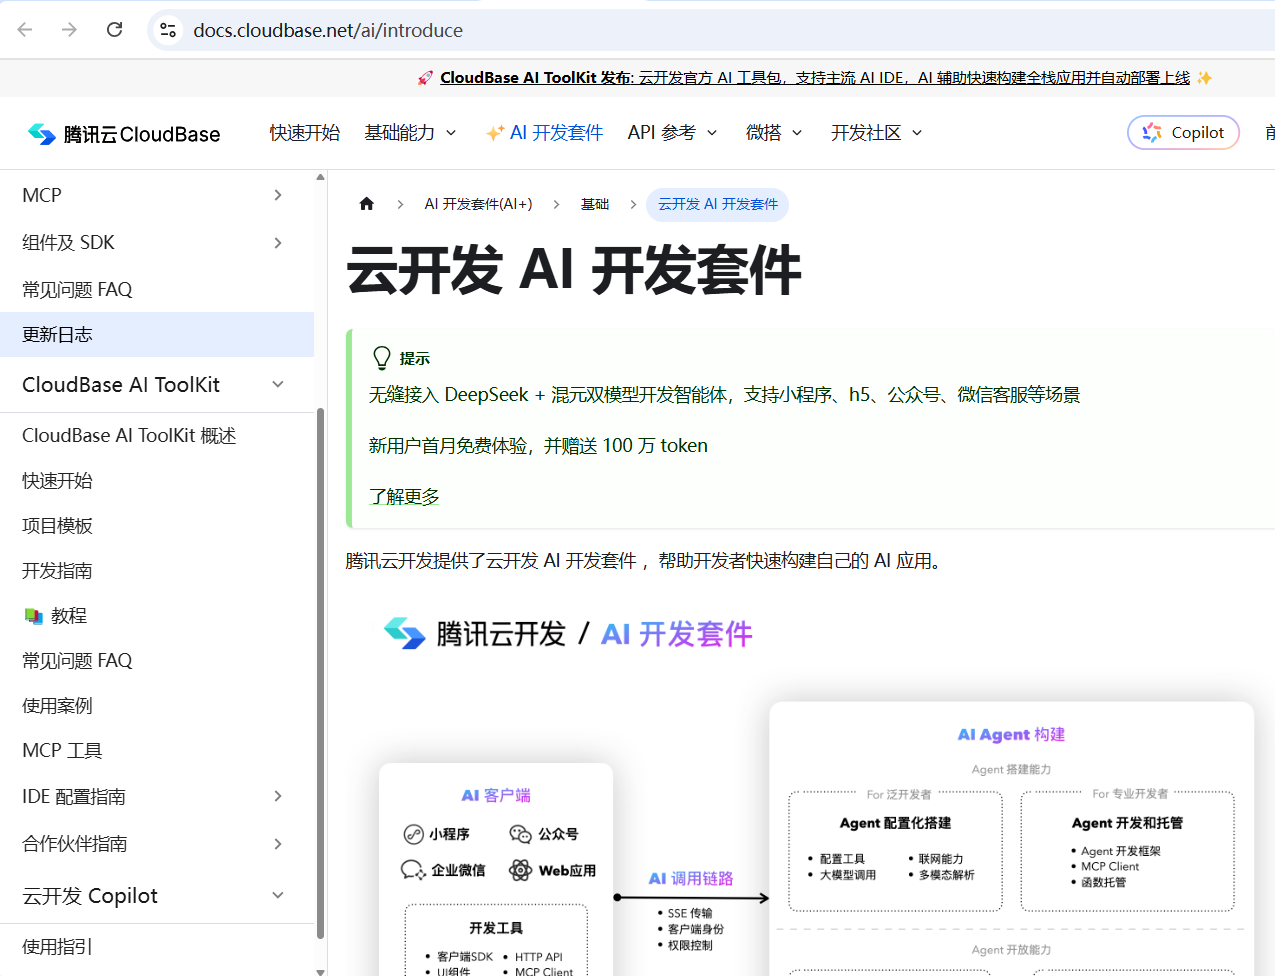Select 更新日志 in the sidebar
The height and width of the screenshot is (976, 1275).
click(x=58, y=334)
